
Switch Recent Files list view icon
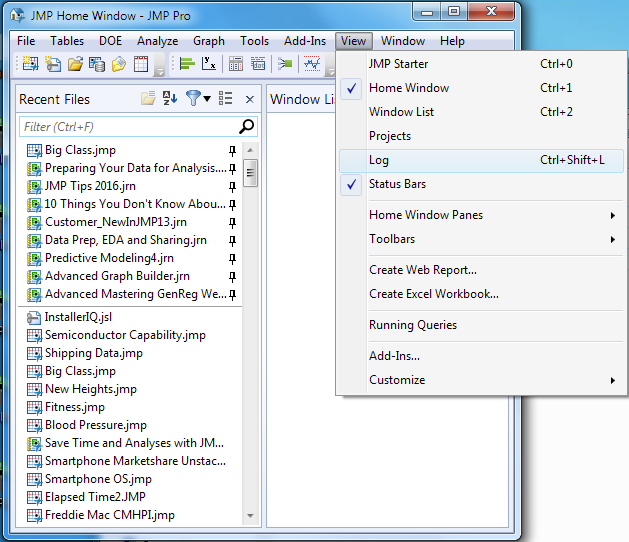tap(225, 98)
